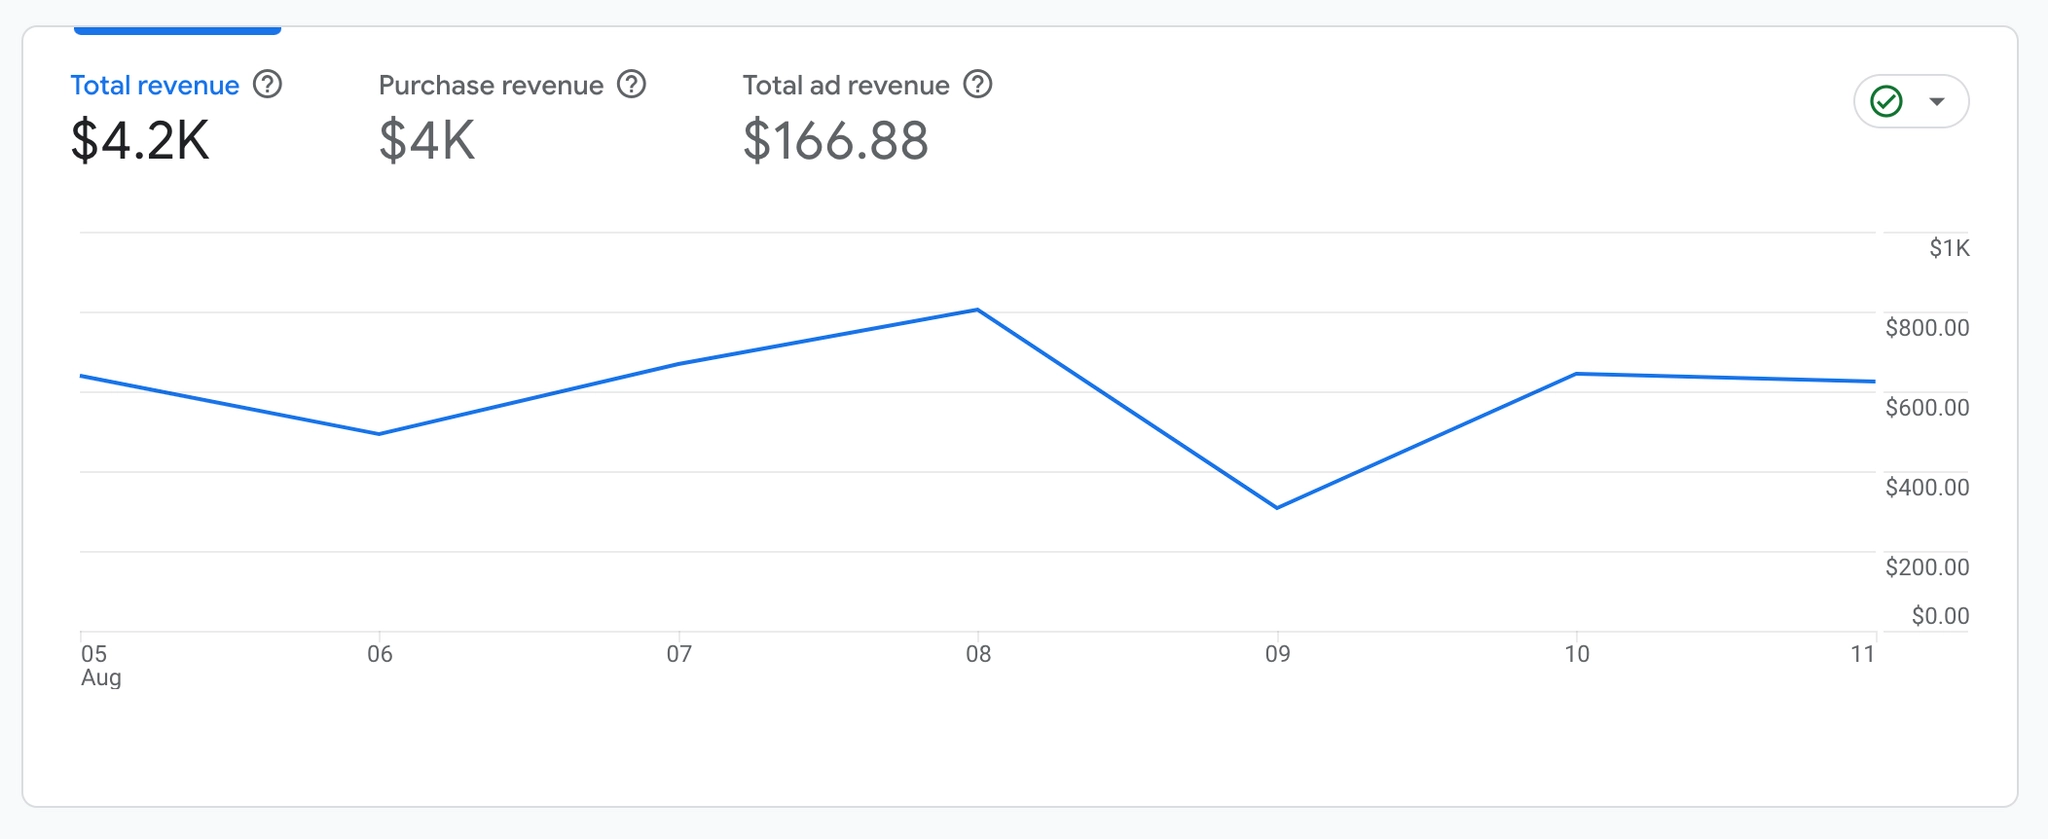Click the $4.2K total revenue value

click(x=140, y=140)
